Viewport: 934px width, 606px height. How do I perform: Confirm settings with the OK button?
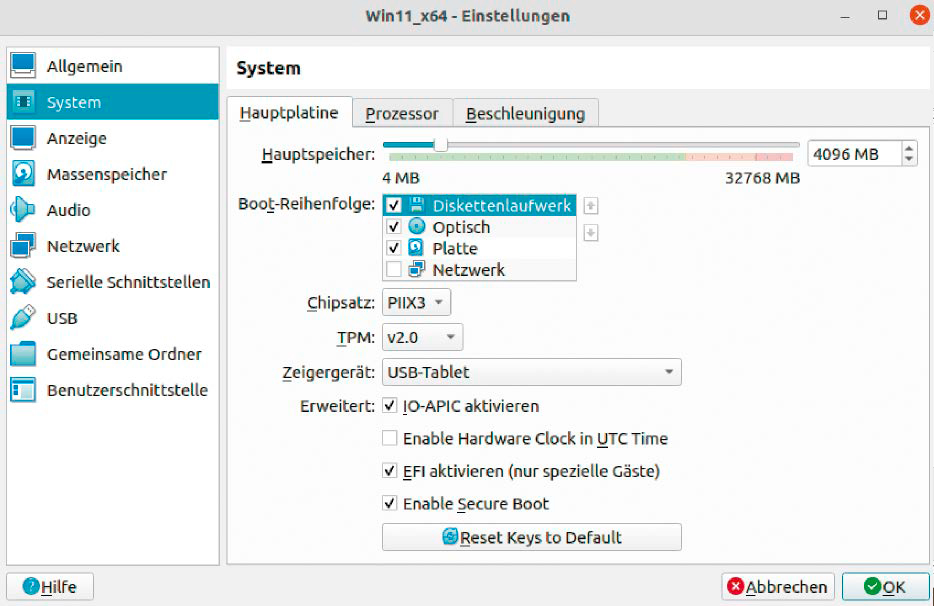885,587
